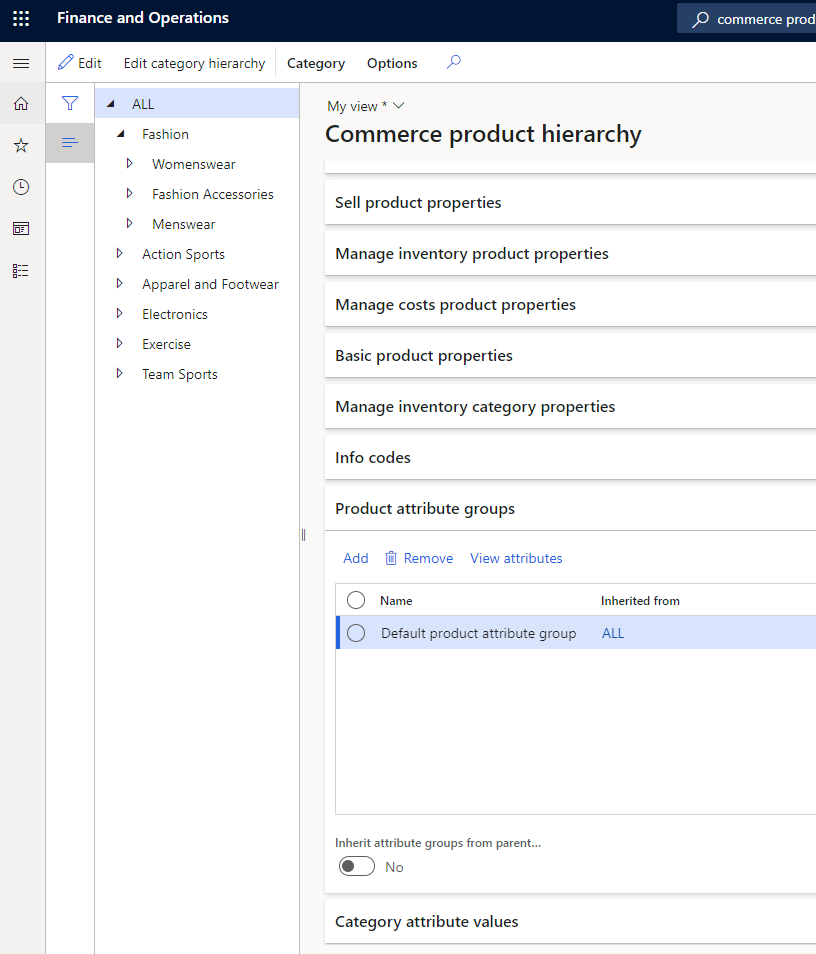The height and width of the screenshot is (954, 816).
Task: Go to home dashboard icon
Action: pyautogui.click(x=20, y=103)
